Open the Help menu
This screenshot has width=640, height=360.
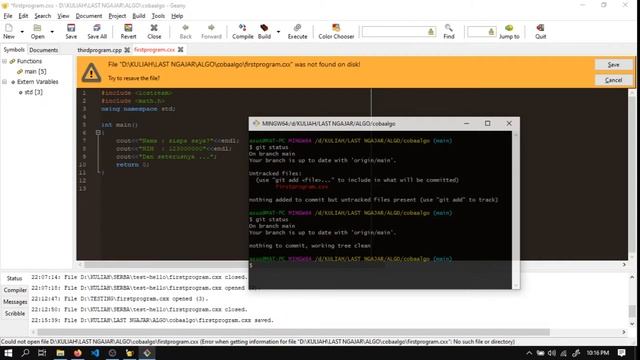pos(177,16)
